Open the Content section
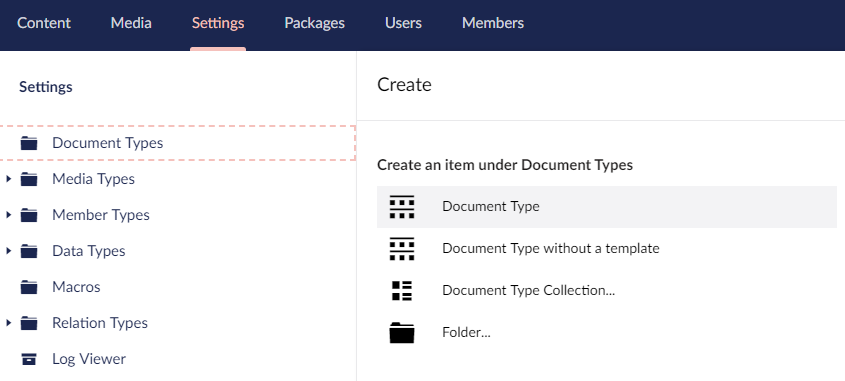Screen dimensions: 845x381 [44, 23]
